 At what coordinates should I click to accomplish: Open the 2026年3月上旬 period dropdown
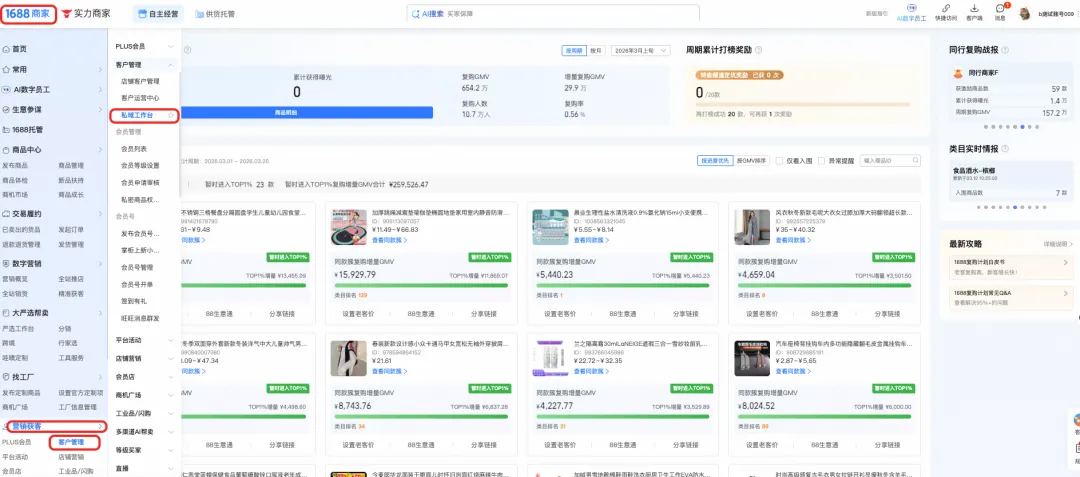[x=641, y=51]
